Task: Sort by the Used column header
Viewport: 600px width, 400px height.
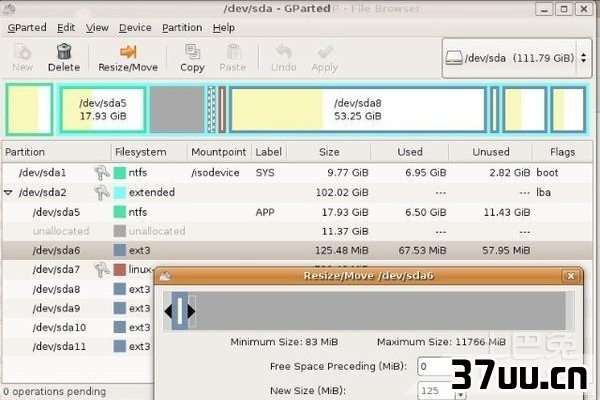Action: pos(410,152)
